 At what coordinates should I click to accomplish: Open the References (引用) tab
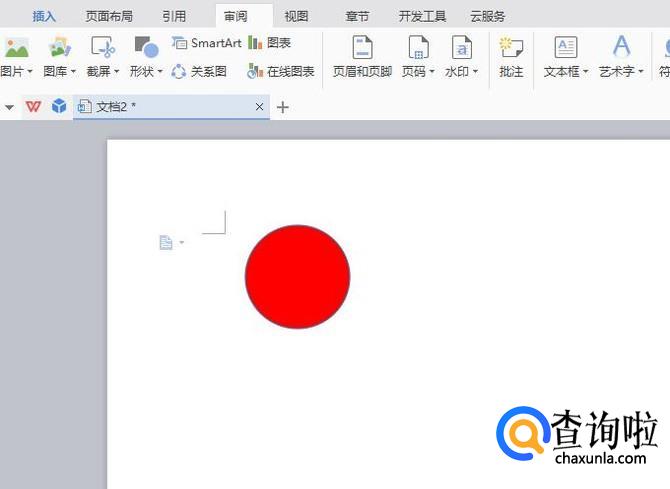(x=174, y=16)
